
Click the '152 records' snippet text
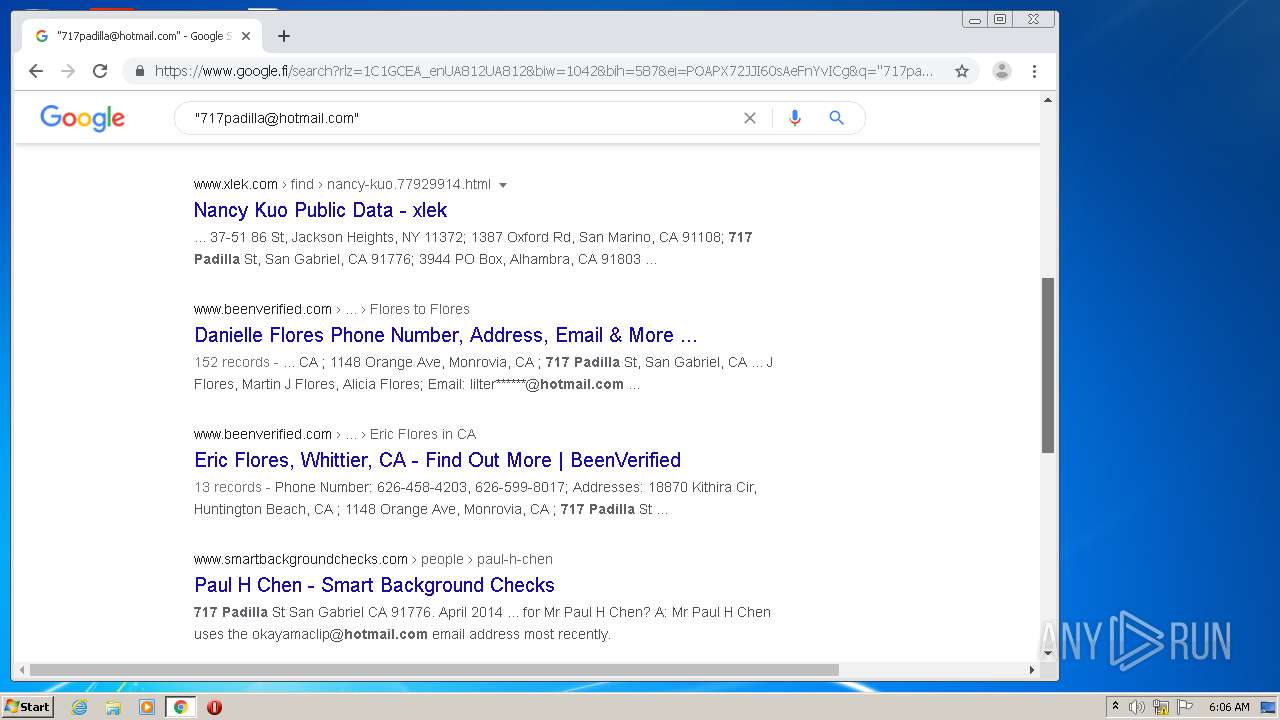[231, 362]
